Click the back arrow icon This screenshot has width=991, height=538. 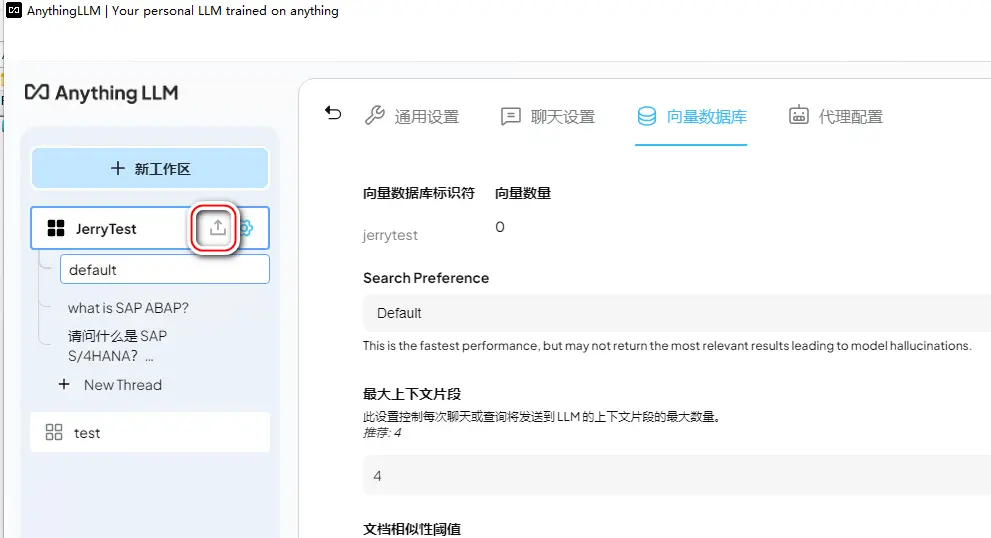coord(333,113)
